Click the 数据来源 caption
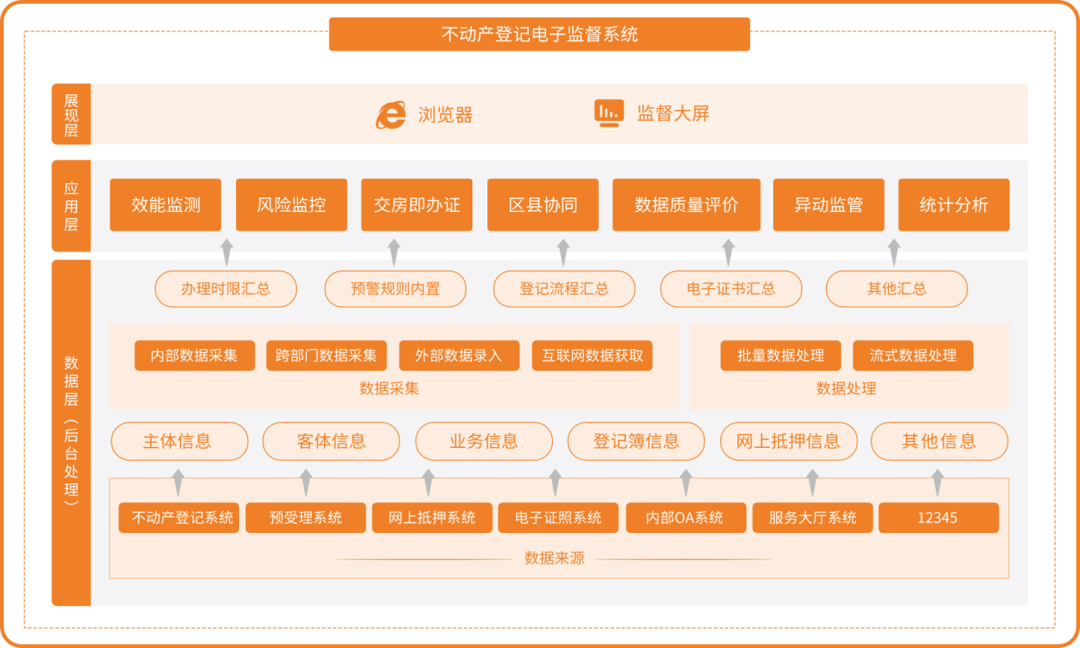 pyautogui.click(x=554, y=558)
